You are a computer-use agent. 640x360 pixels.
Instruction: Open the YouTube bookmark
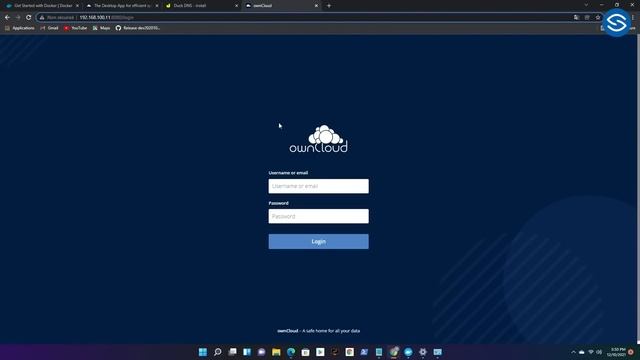click(x=76, y=28)
